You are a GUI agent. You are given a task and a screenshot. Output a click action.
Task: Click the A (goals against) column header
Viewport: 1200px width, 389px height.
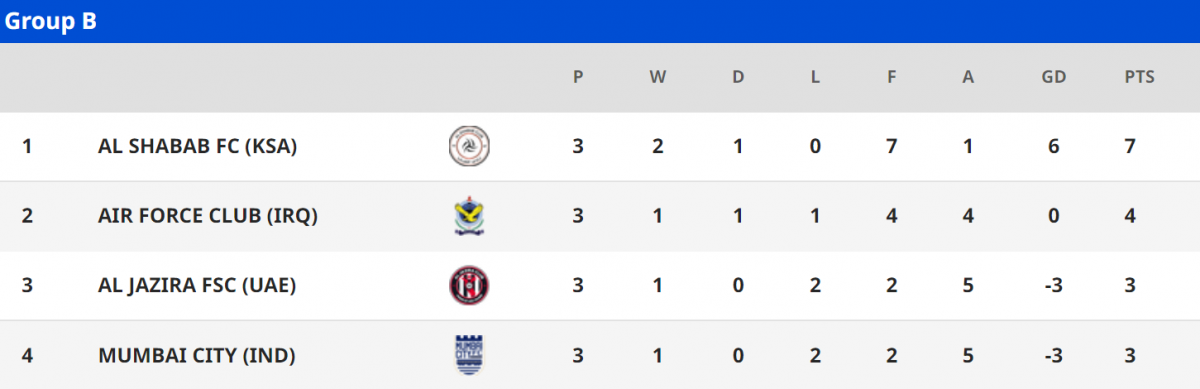pyautogui.click(x=968, y=77)
